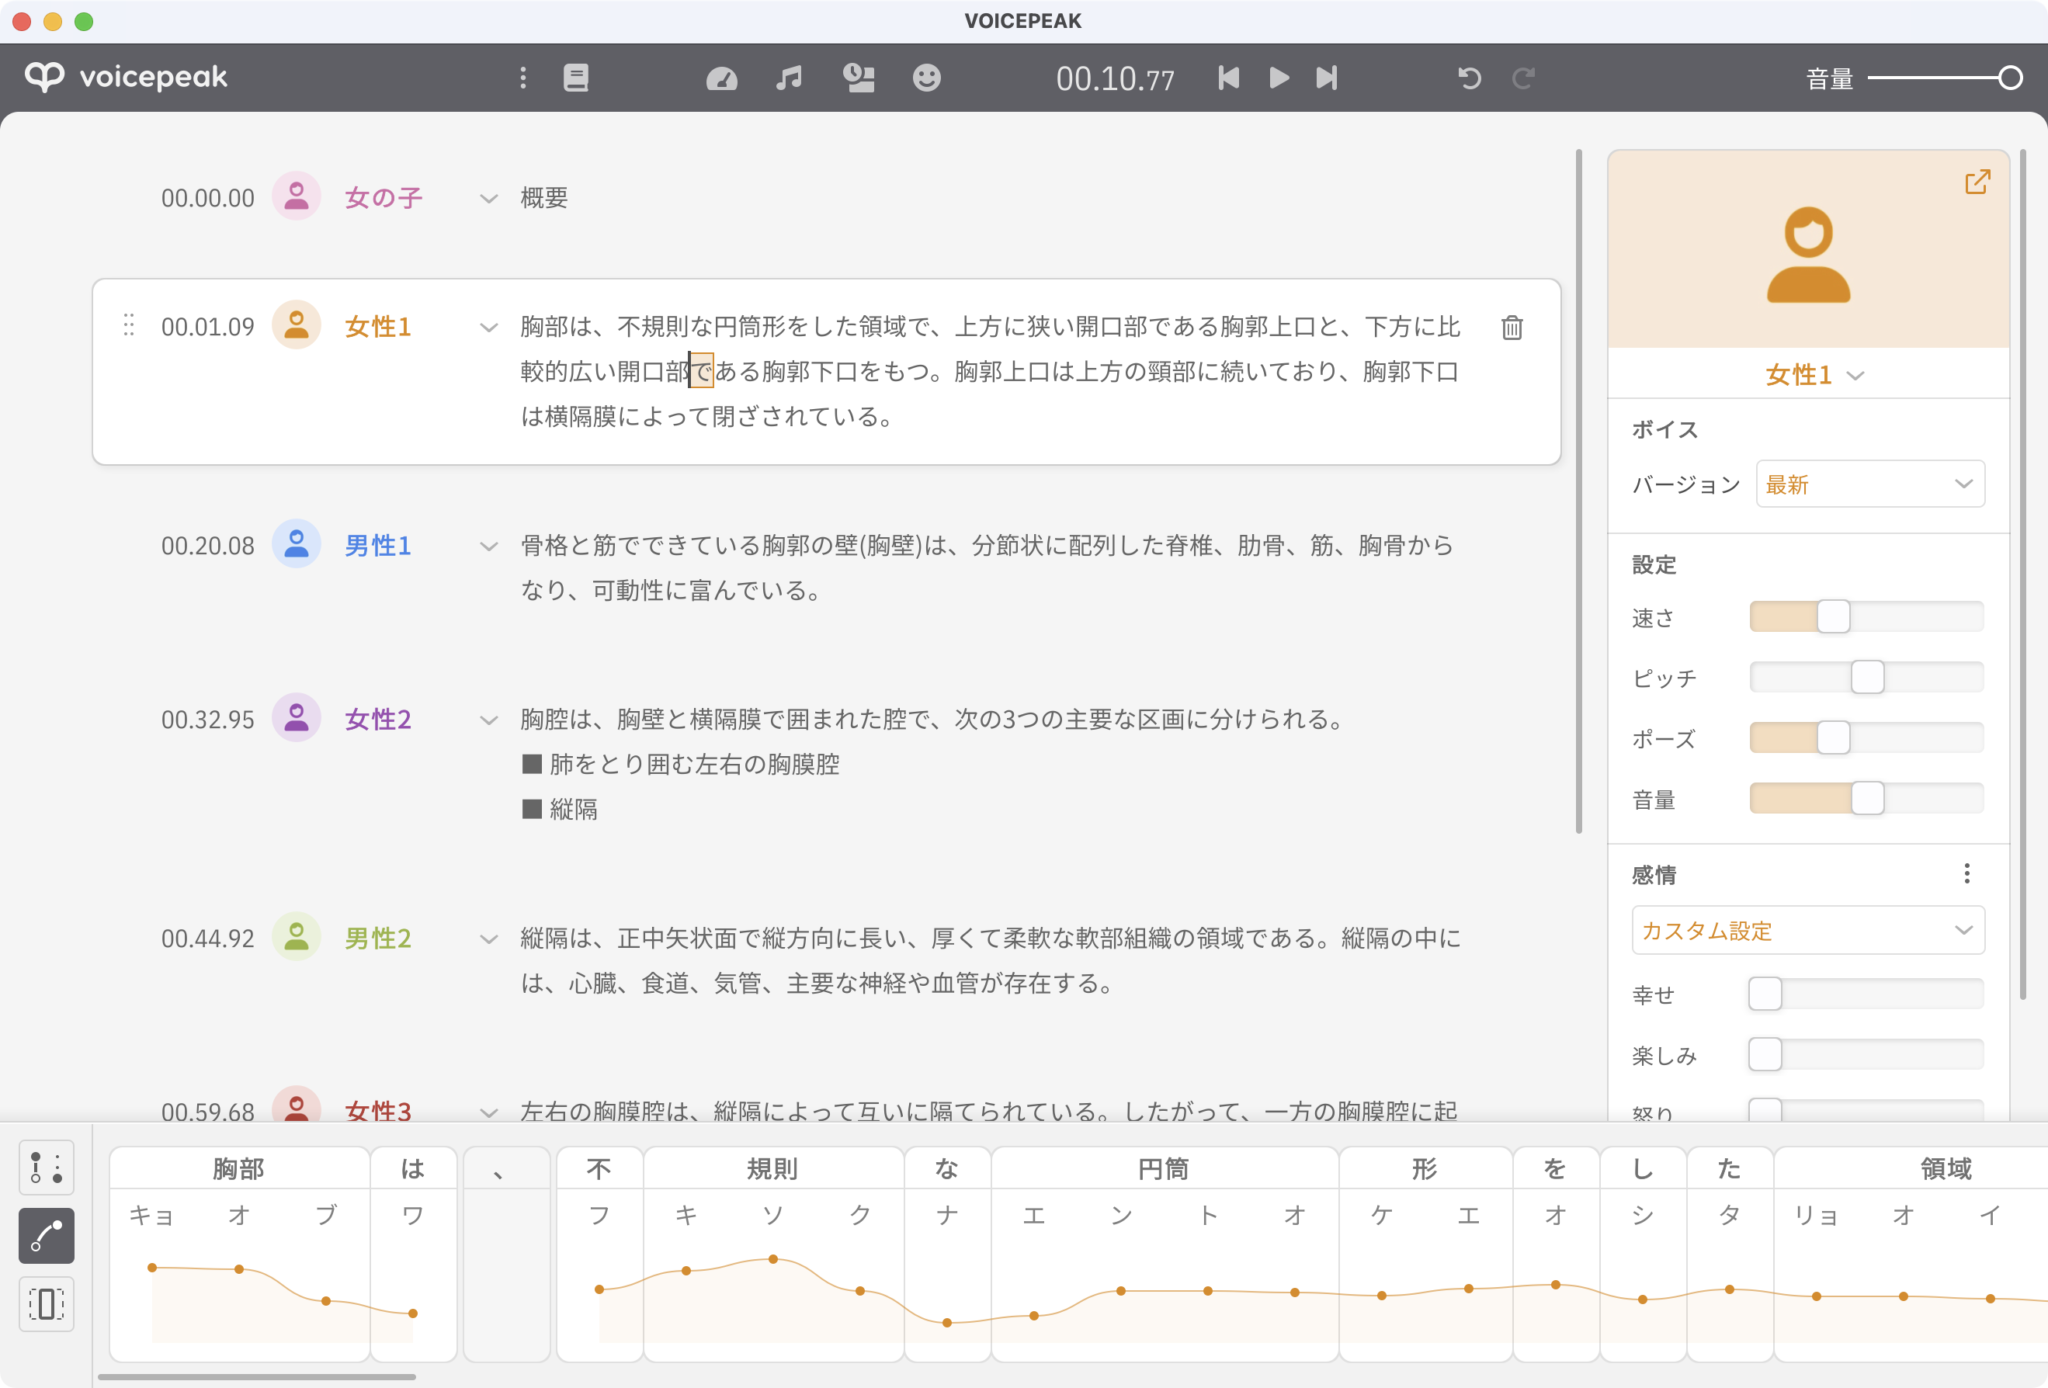2048x1388 pixels.
Task: Click the narrator preset icon in toolbar
Action: pyautogui.click(x=858, y=78)
